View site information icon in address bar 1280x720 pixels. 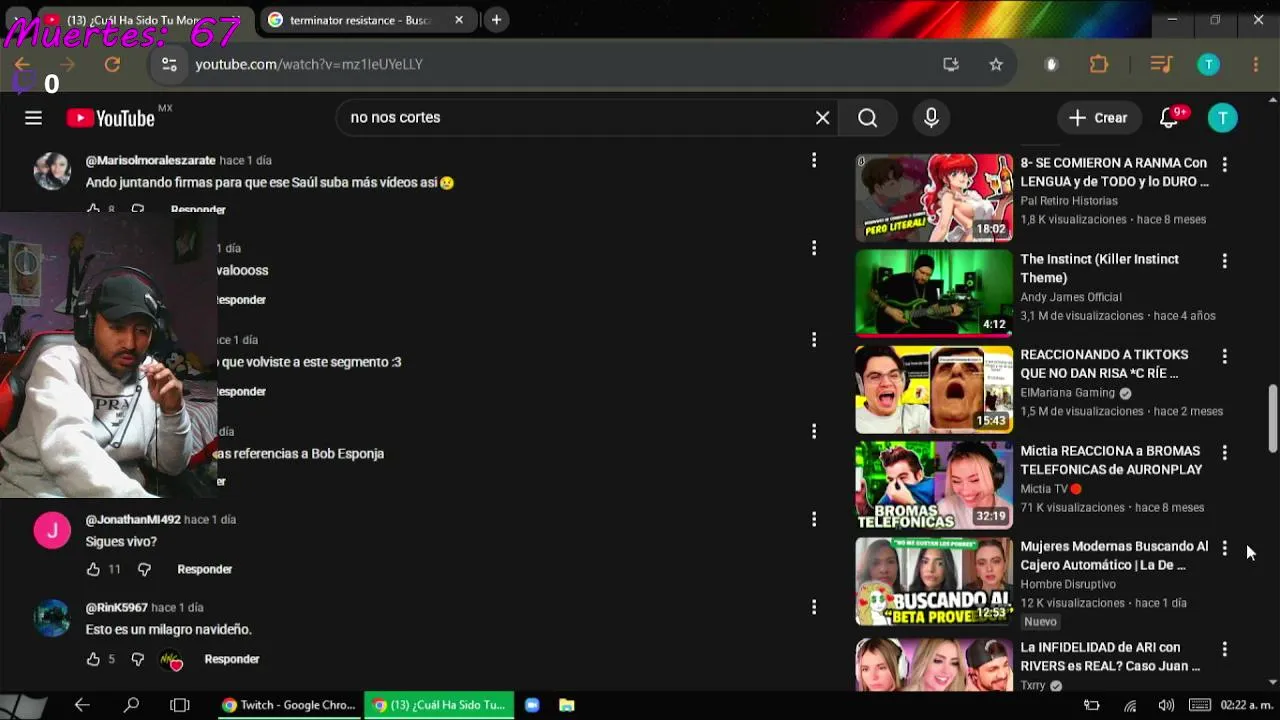click(169, 64)
